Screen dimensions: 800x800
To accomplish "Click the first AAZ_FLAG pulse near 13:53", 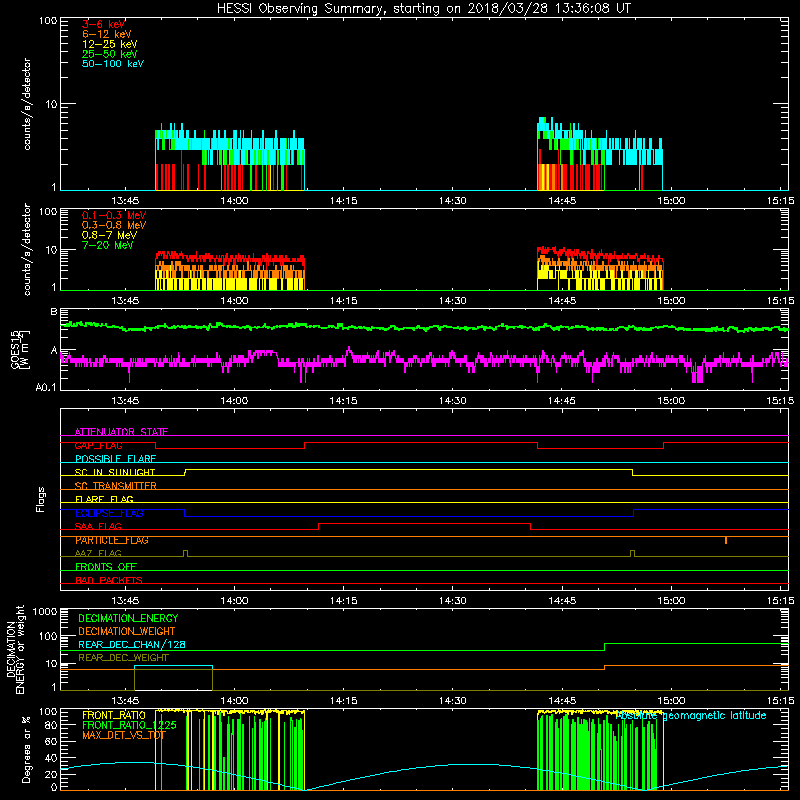I will point(185,553).
